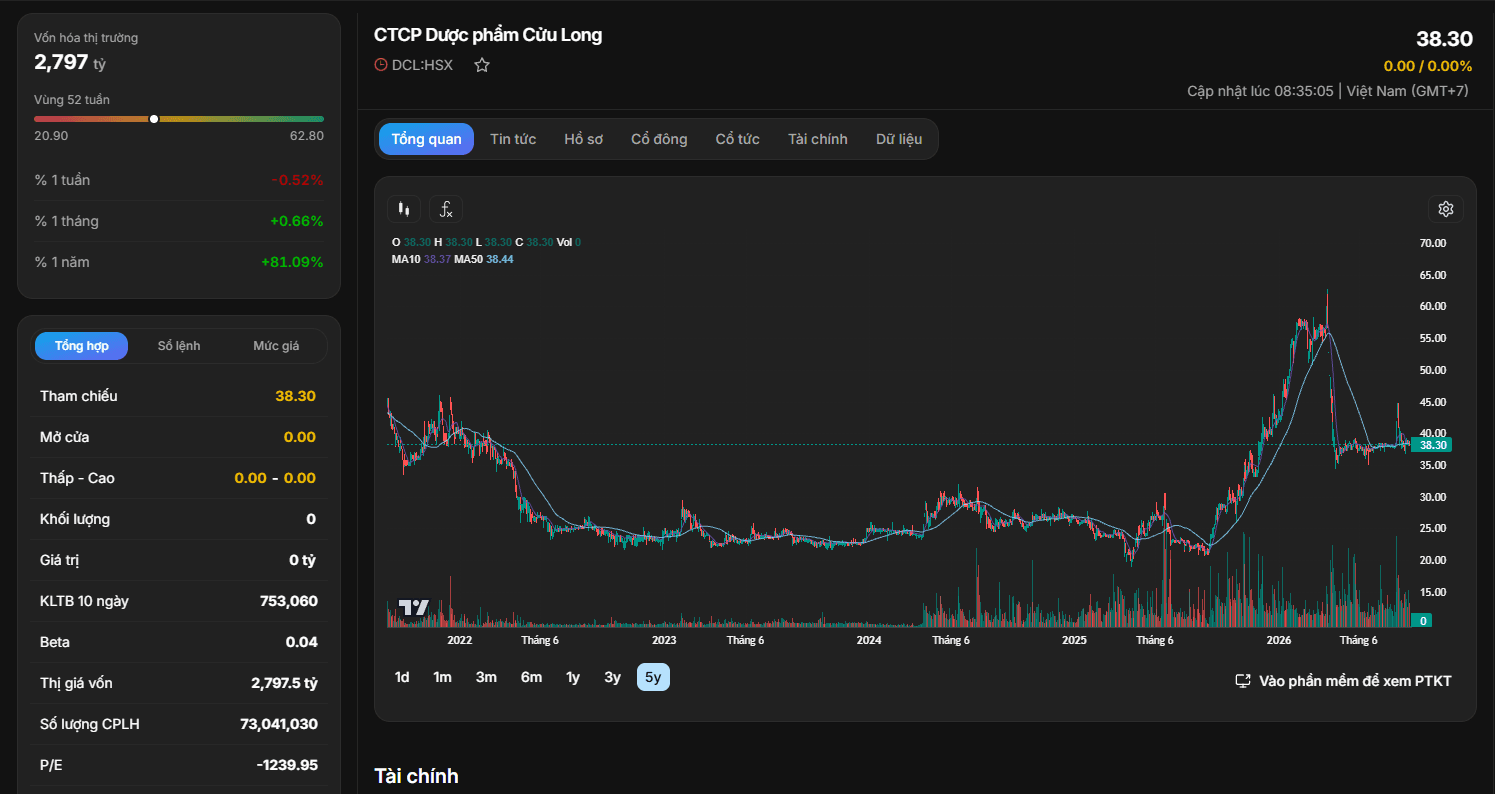Image resolution: width=1495 pixels, height=794 pixels.
Task: Click the 52-week low value 20.90
Action: pyautogui.click(x=51, y=136)
